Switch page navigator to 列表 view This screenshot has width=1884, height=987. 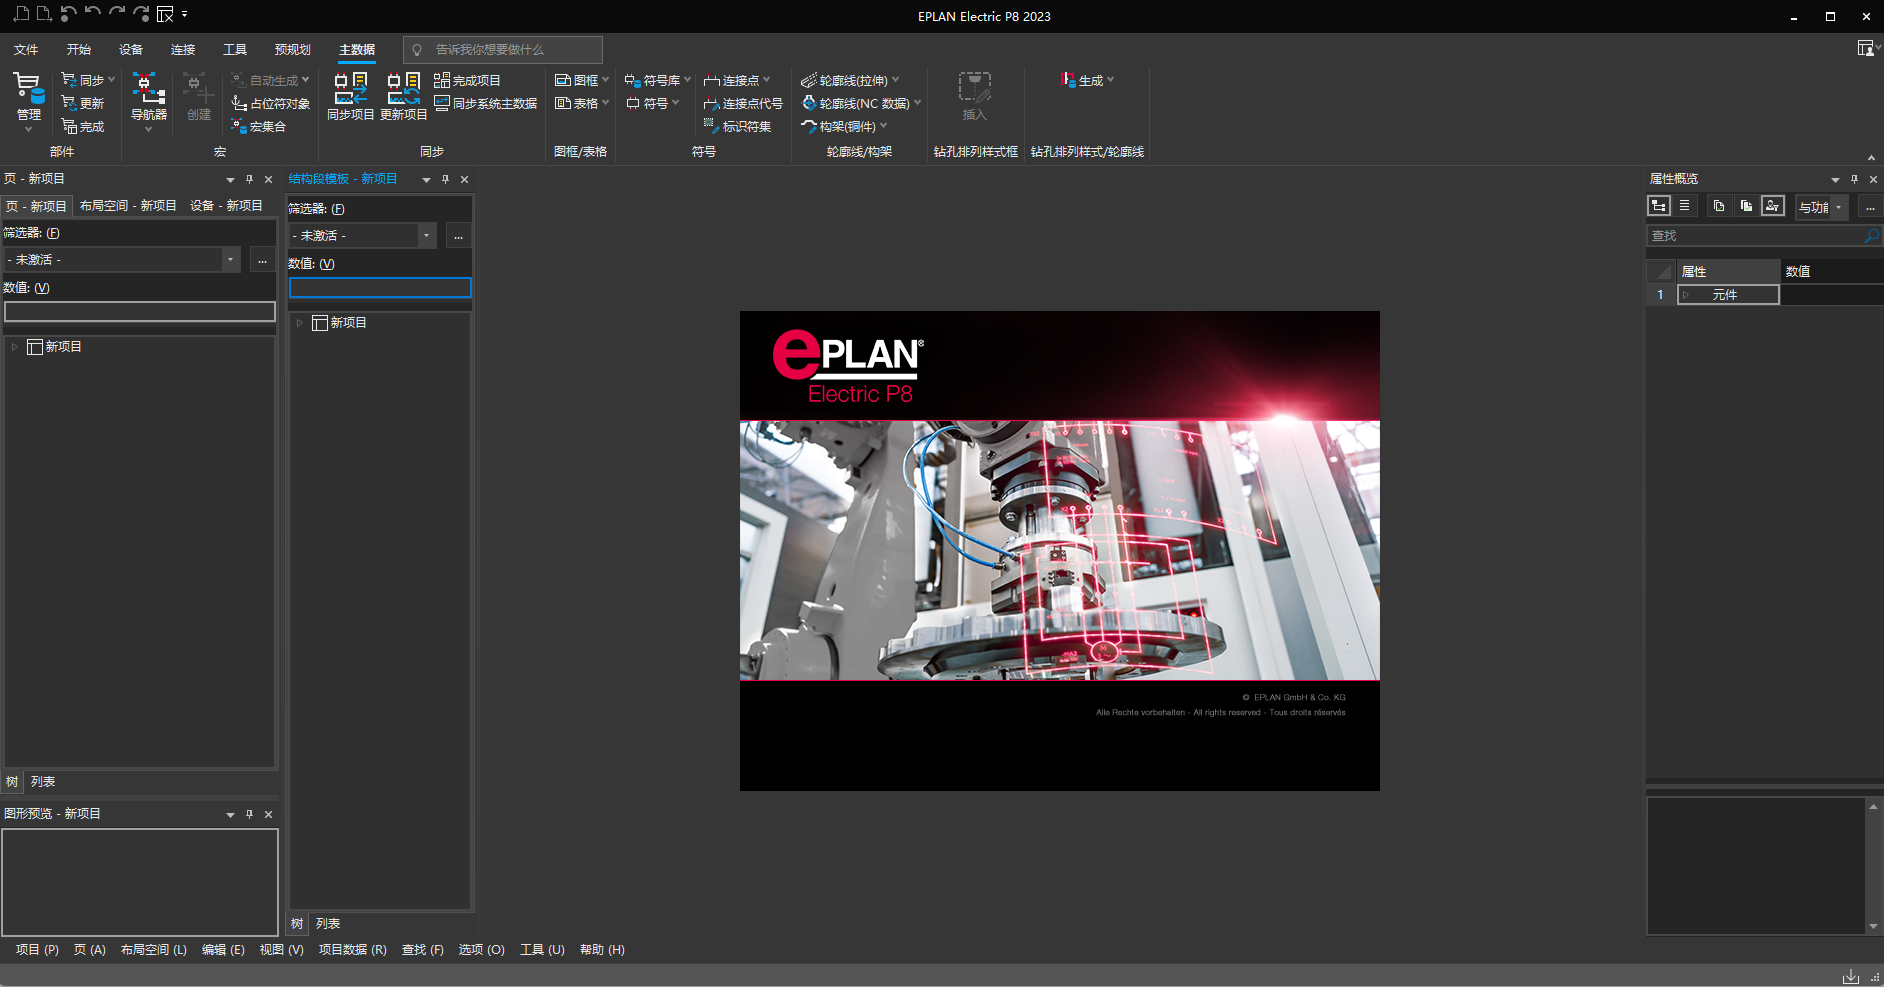pyautogui.click(x=43, y=782)
